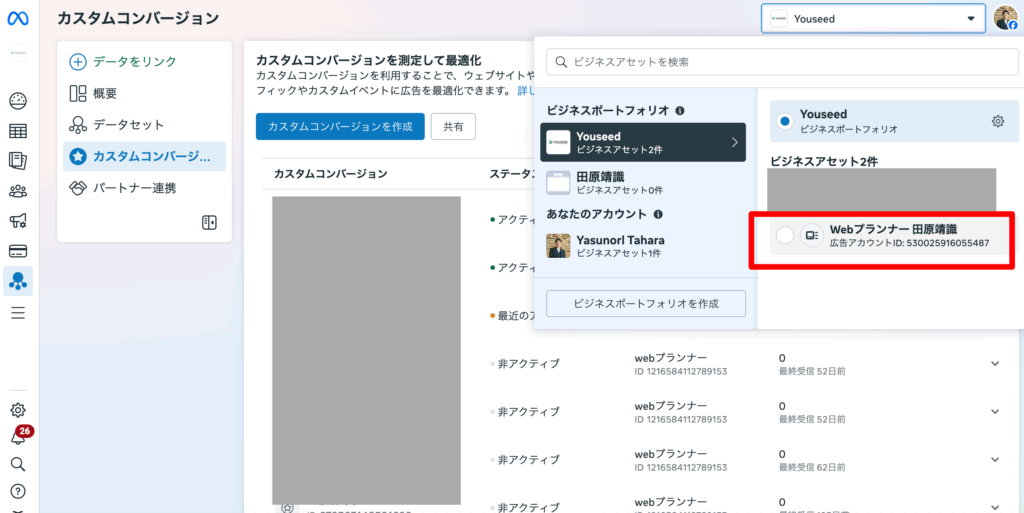Click info icon beside ビジネスポートフォリオ
The width and height of the screenshot is (1024, 513).
pyautogui.click(x=679, y=110)
